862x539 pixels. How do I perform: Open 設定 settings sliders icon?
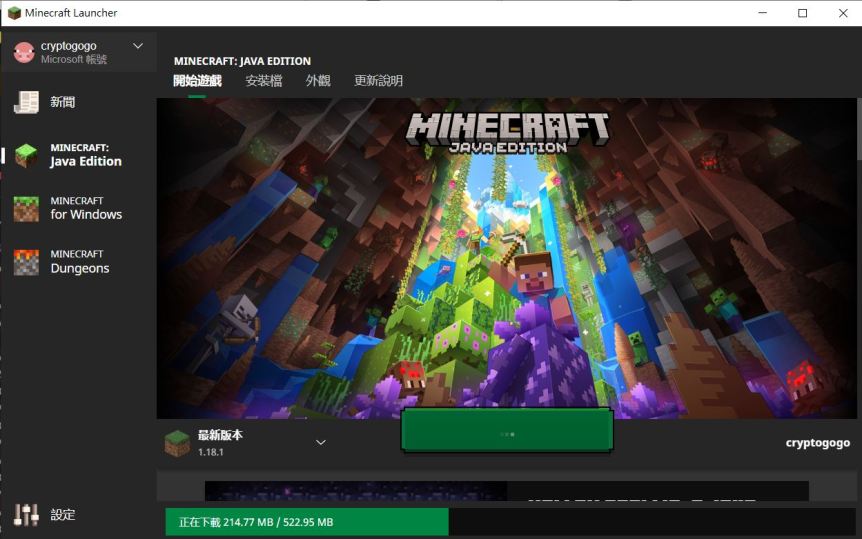point(26,515)
